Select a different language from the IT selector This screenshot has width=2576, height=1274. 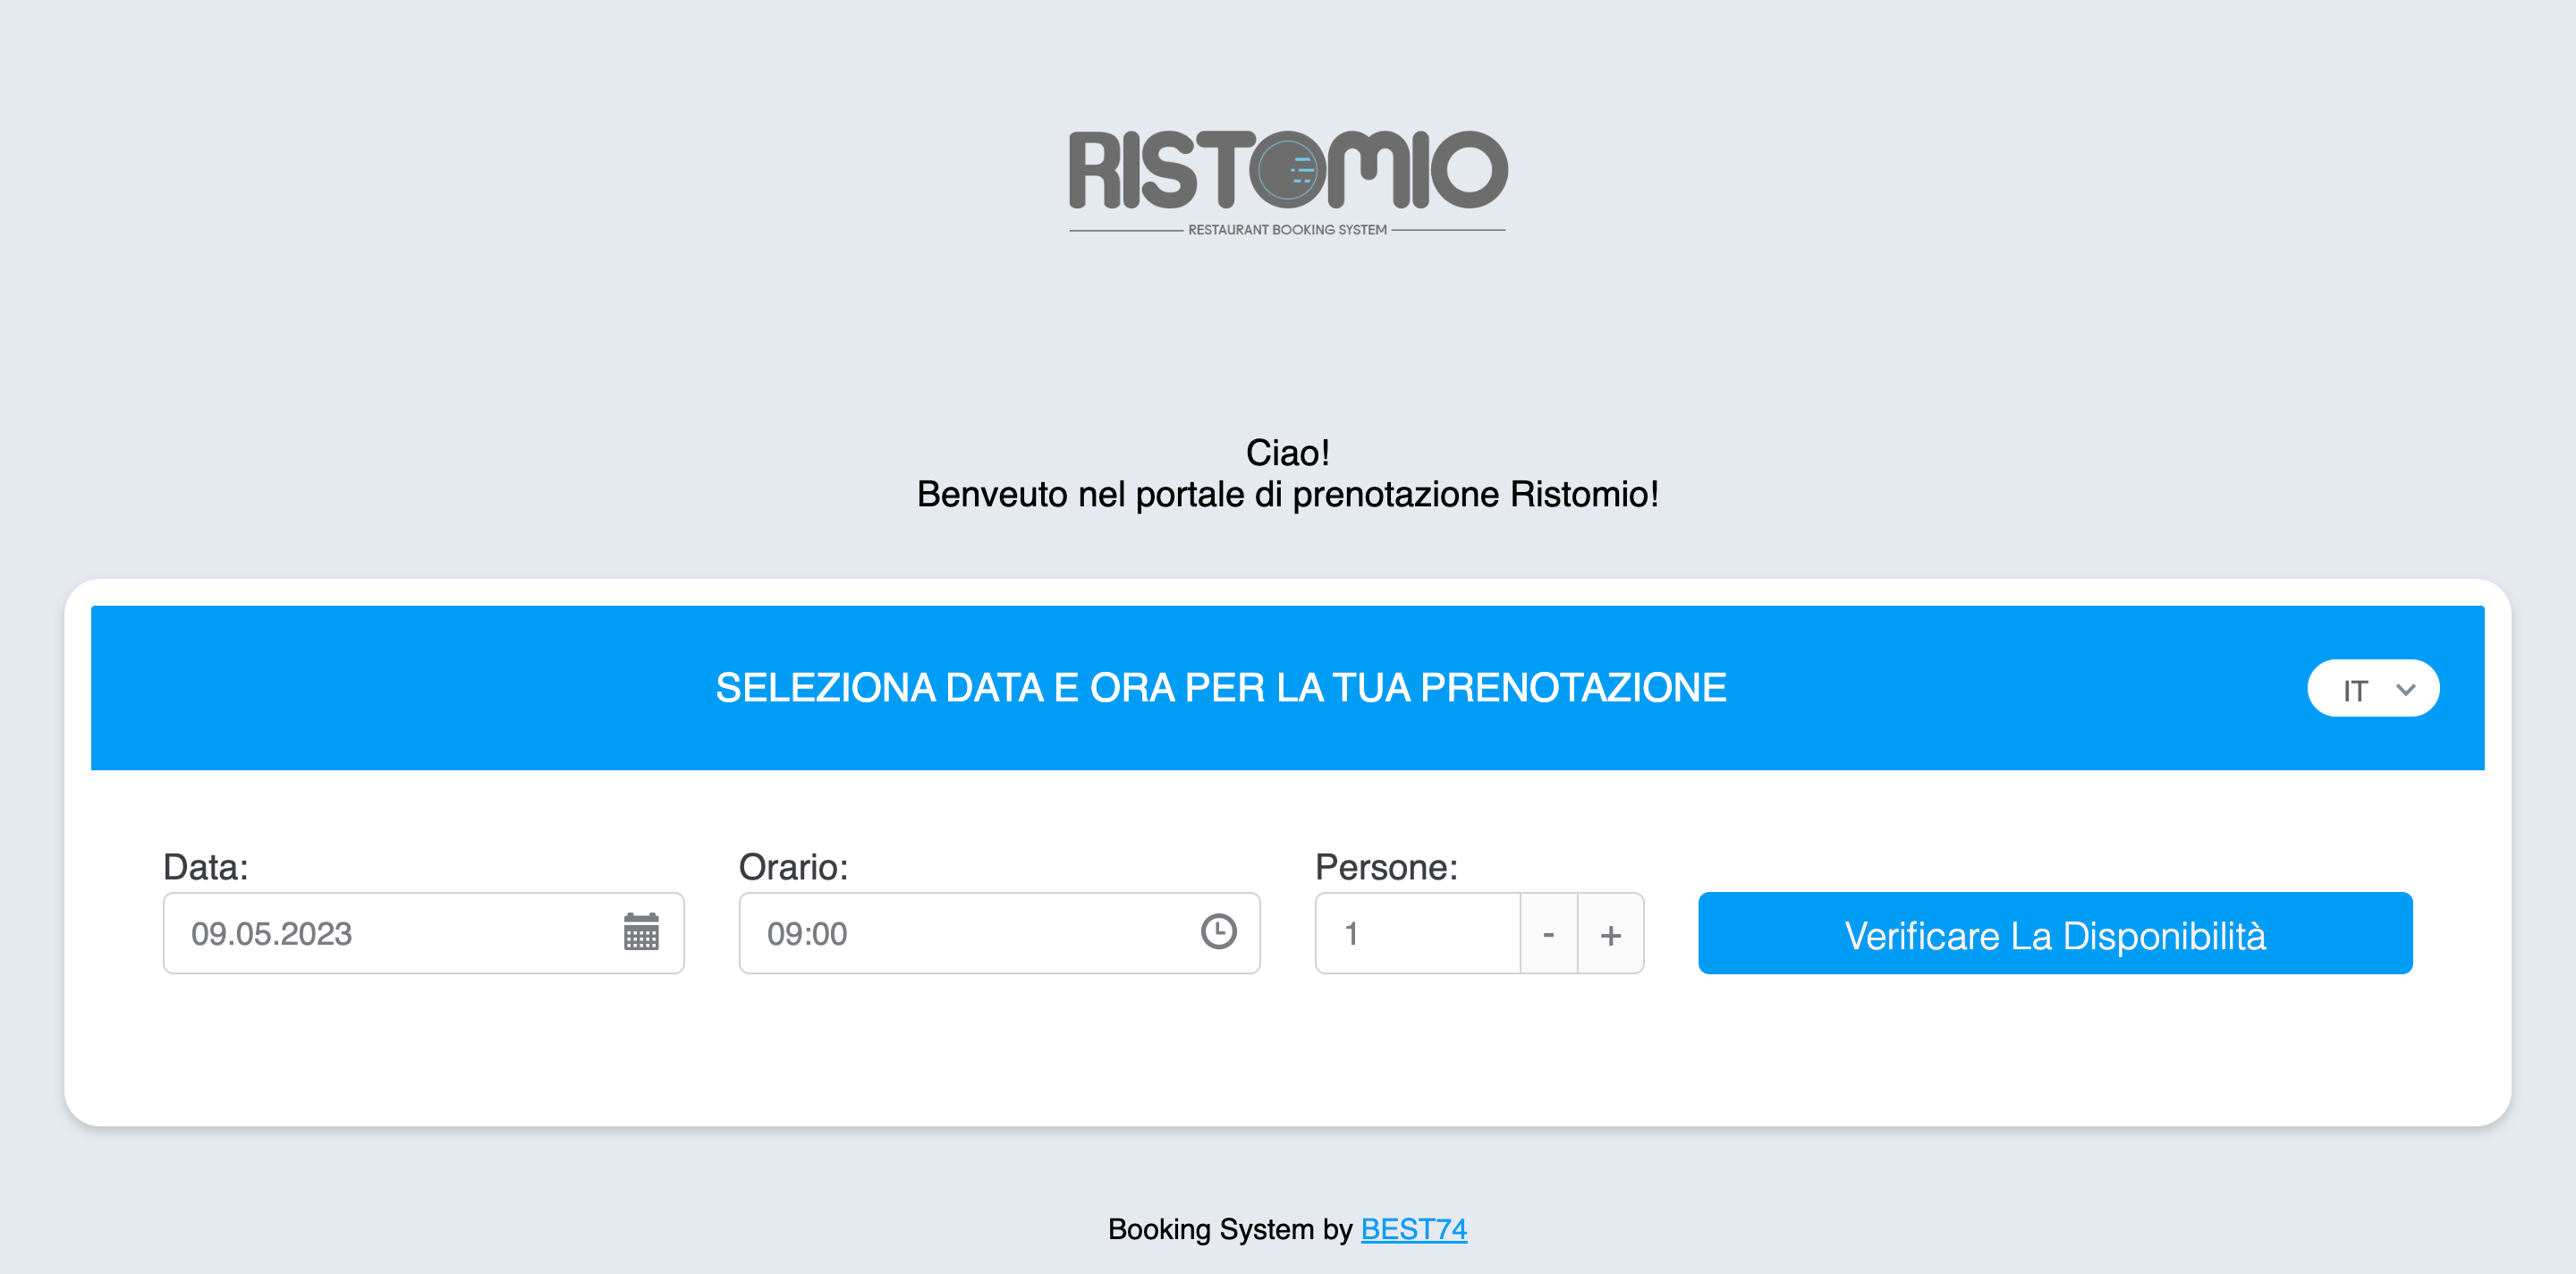pyautogui.click(x=2373, y=688)
